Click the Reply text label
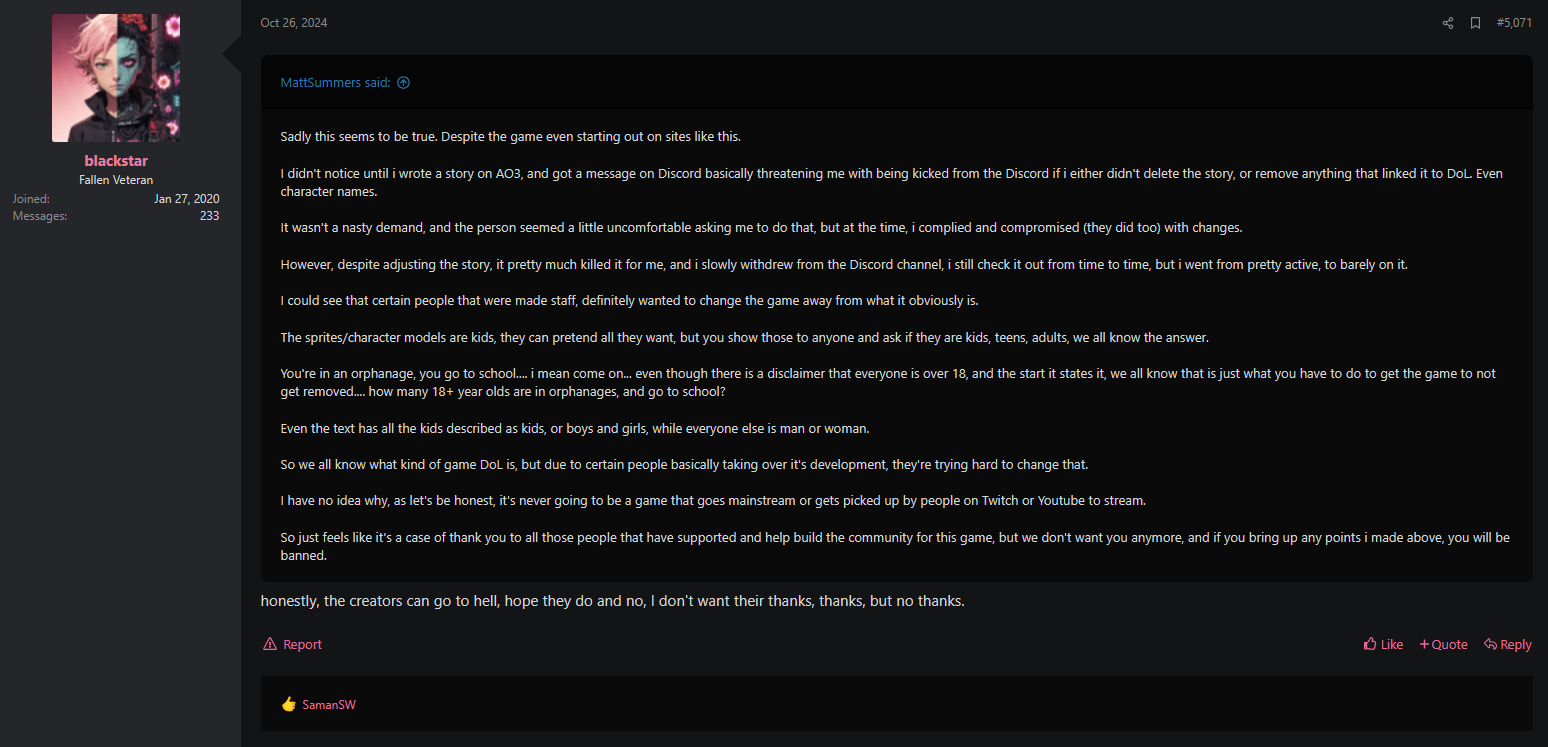Screen dimensions: 1548x747 [1516, 645]
